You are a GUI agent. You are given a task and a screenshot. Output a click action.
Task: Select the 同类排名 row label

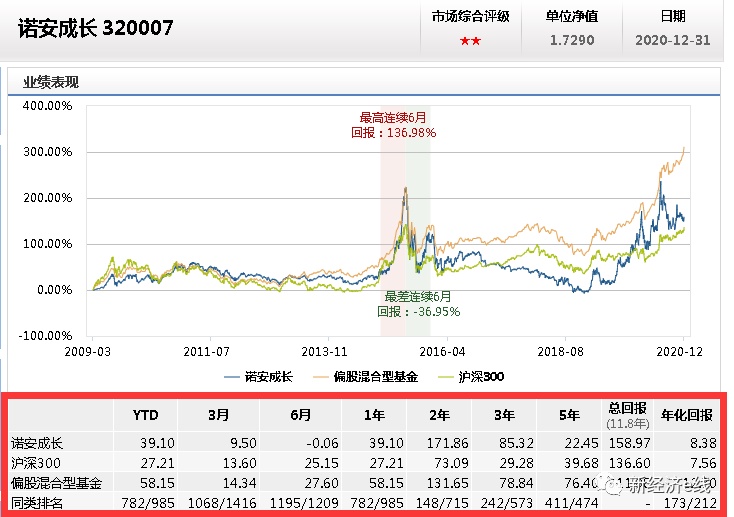point(37,503)
